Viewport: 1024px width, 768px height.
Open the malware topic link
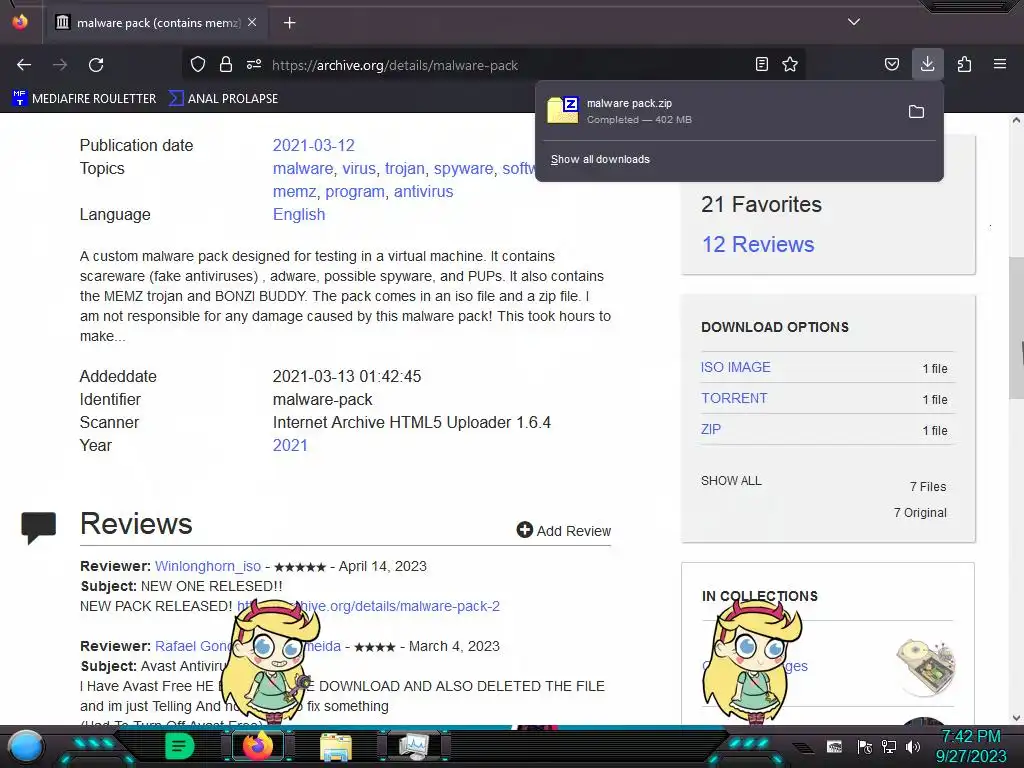pyautogui.click(x=302, y=168)
